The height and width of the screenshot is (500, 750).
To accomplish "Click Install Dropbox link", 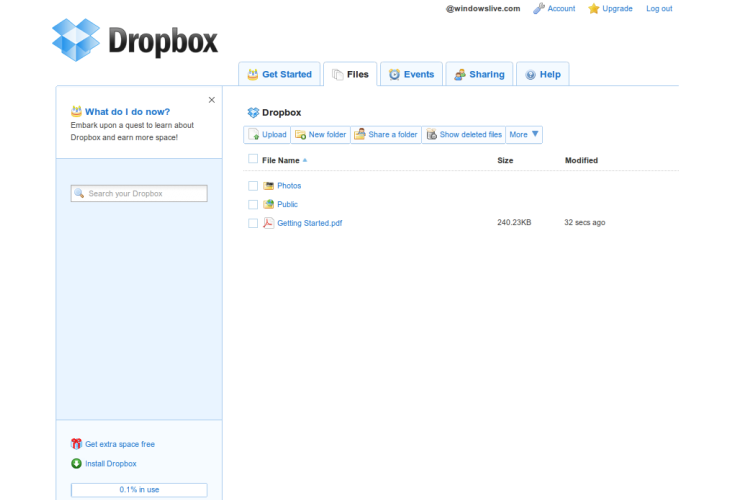I will click(x=110, y=464).
